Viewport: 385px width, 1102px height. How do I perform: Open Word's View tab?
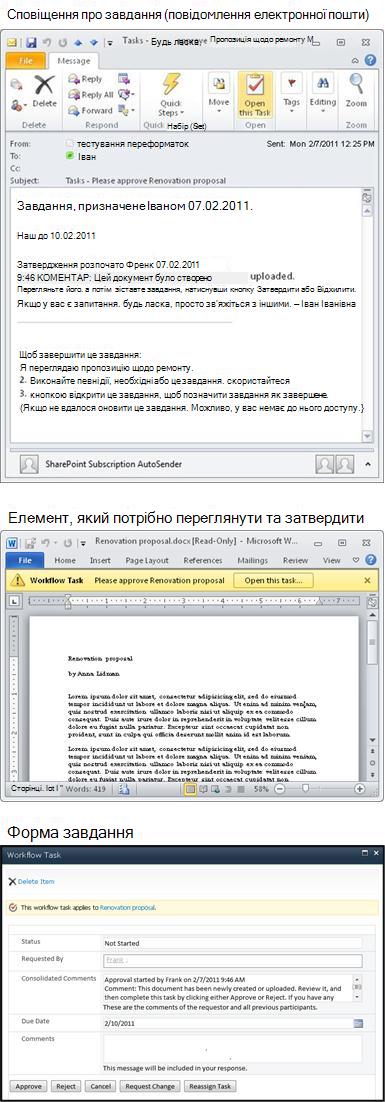coord(332,561)
